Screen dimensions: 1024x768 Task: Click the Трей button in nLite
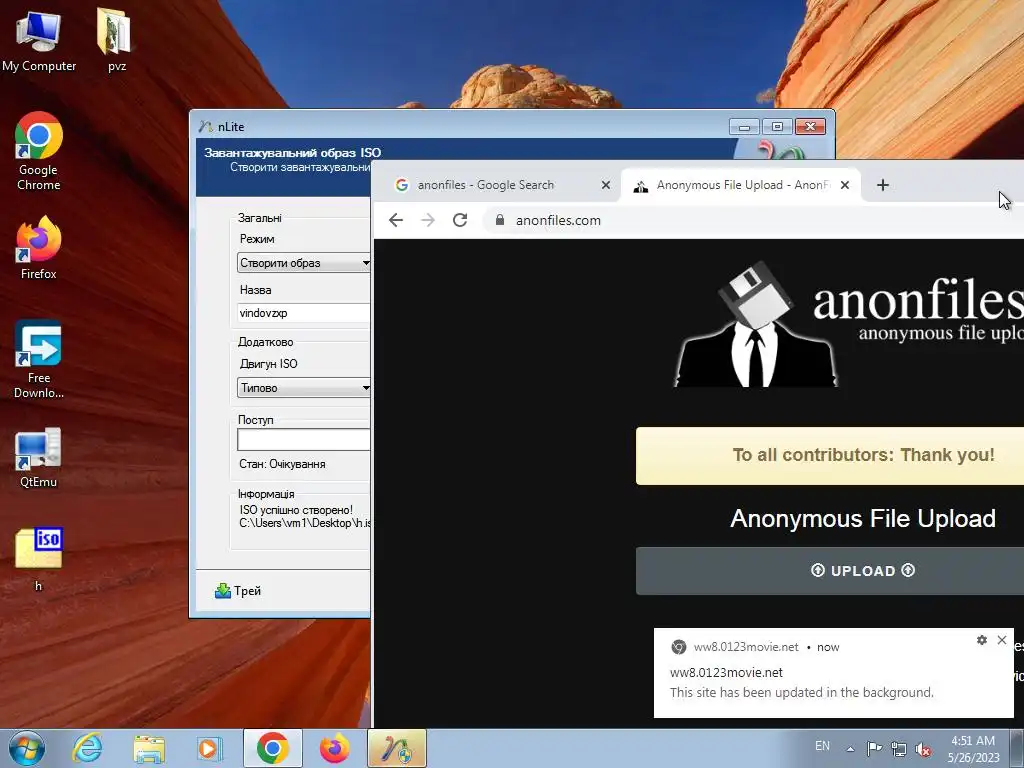tap(238, 591)
